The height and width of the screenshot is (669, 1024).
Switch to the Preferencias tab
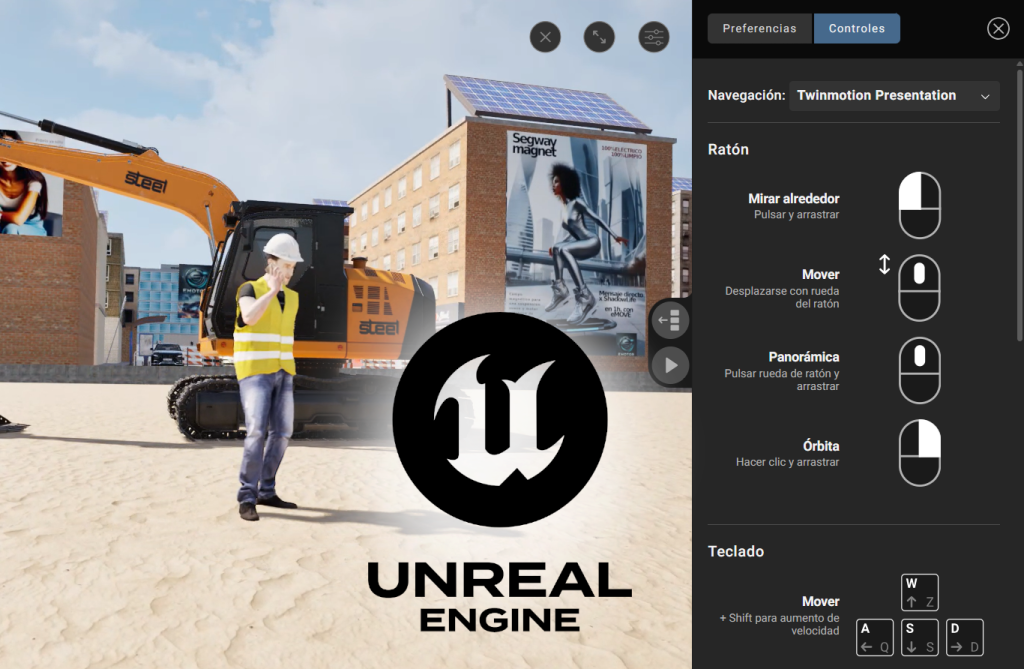pos(760,28)
